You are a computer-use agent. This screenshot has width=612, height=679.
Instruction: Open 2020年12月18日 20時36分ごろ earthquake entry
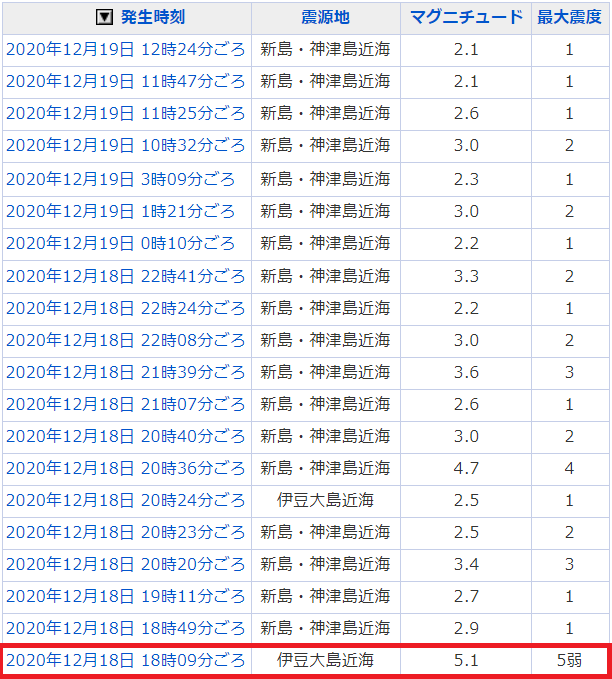point(126,468)
